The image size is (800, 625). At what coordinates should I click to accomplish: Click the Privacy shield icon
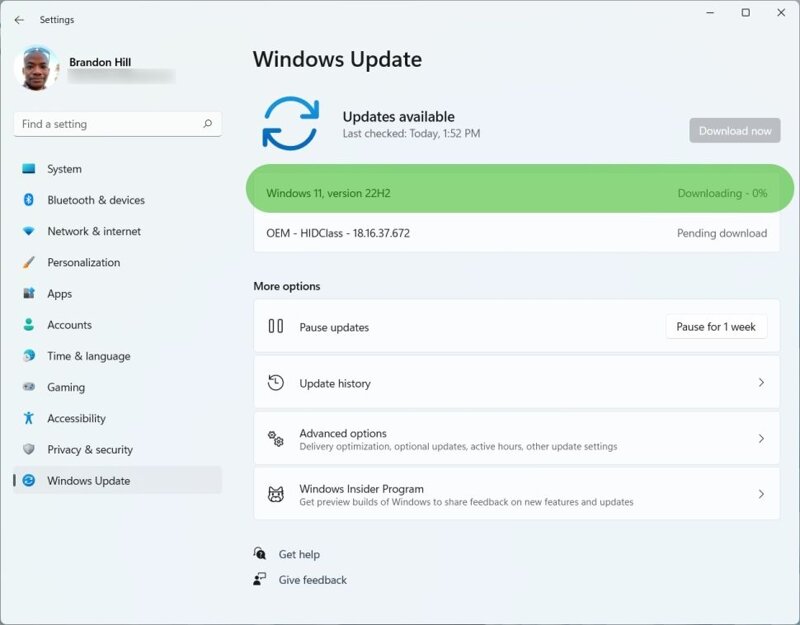(x=29, y=449)
